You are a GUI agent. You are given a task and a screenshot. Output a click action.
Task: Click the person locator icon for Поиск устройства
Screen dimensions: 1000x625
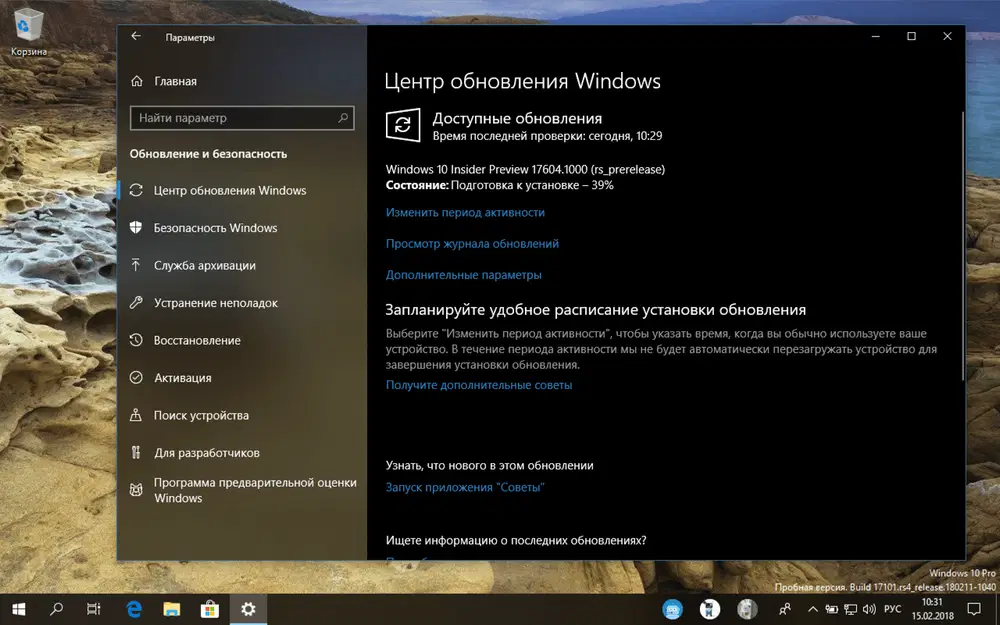tap(136, 415)
